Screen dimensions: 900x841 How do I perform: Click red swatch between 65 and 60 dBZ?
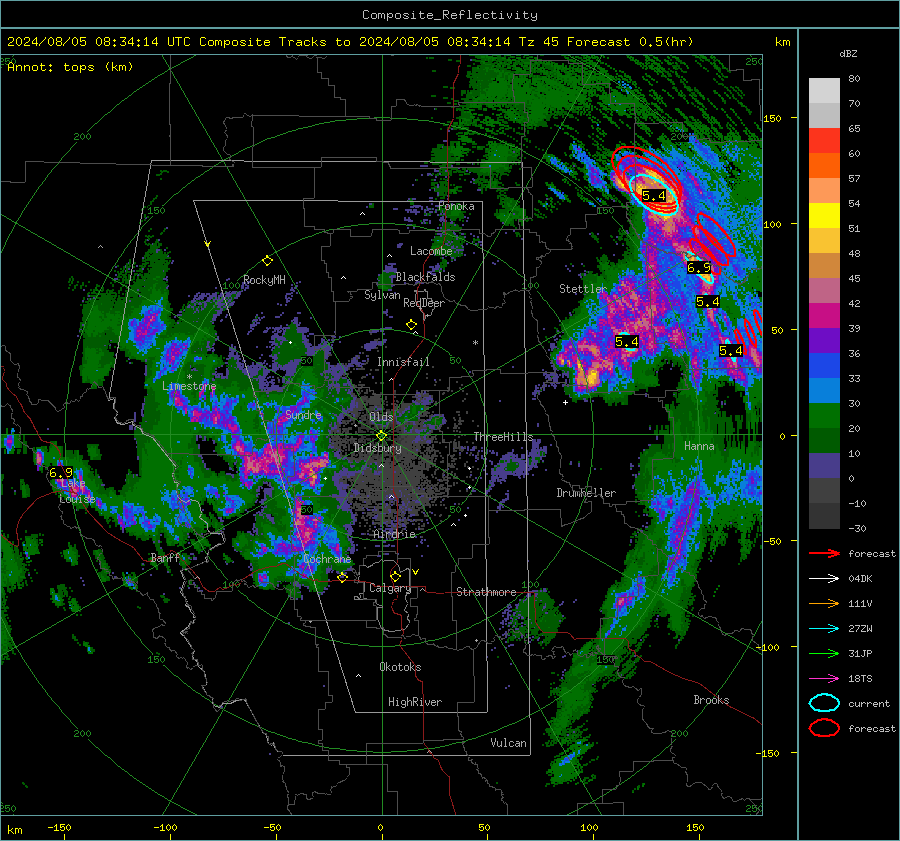click(824, 141)
